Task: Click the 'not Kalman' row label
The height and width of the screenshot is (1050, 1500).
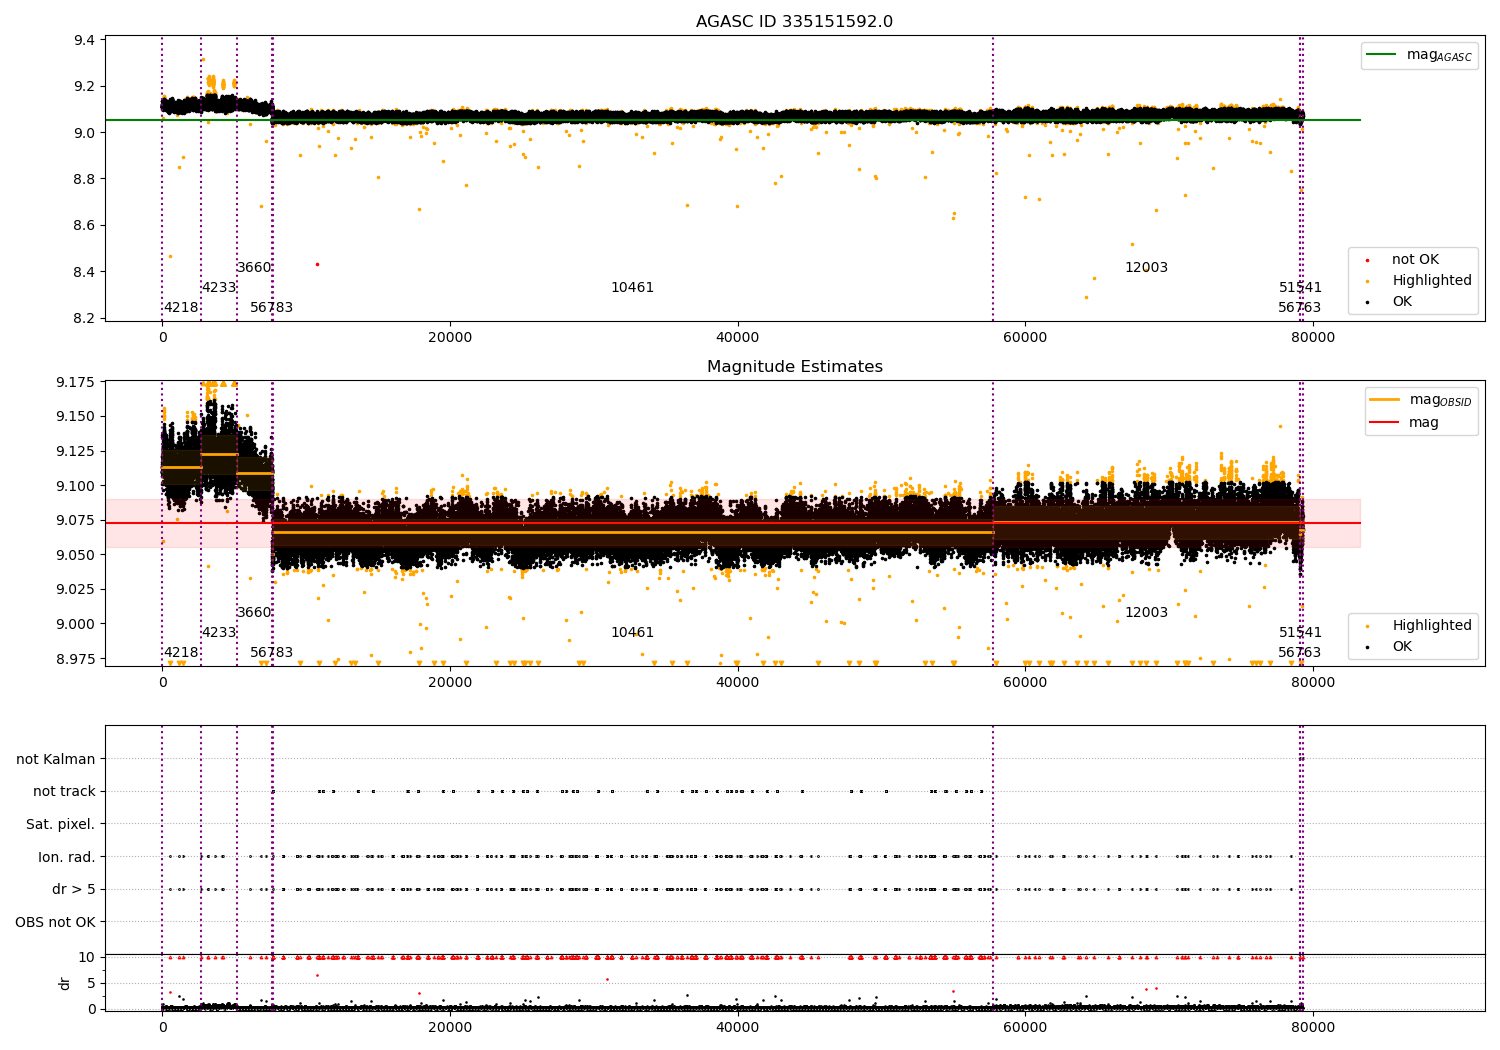Action: pos(55,760)
